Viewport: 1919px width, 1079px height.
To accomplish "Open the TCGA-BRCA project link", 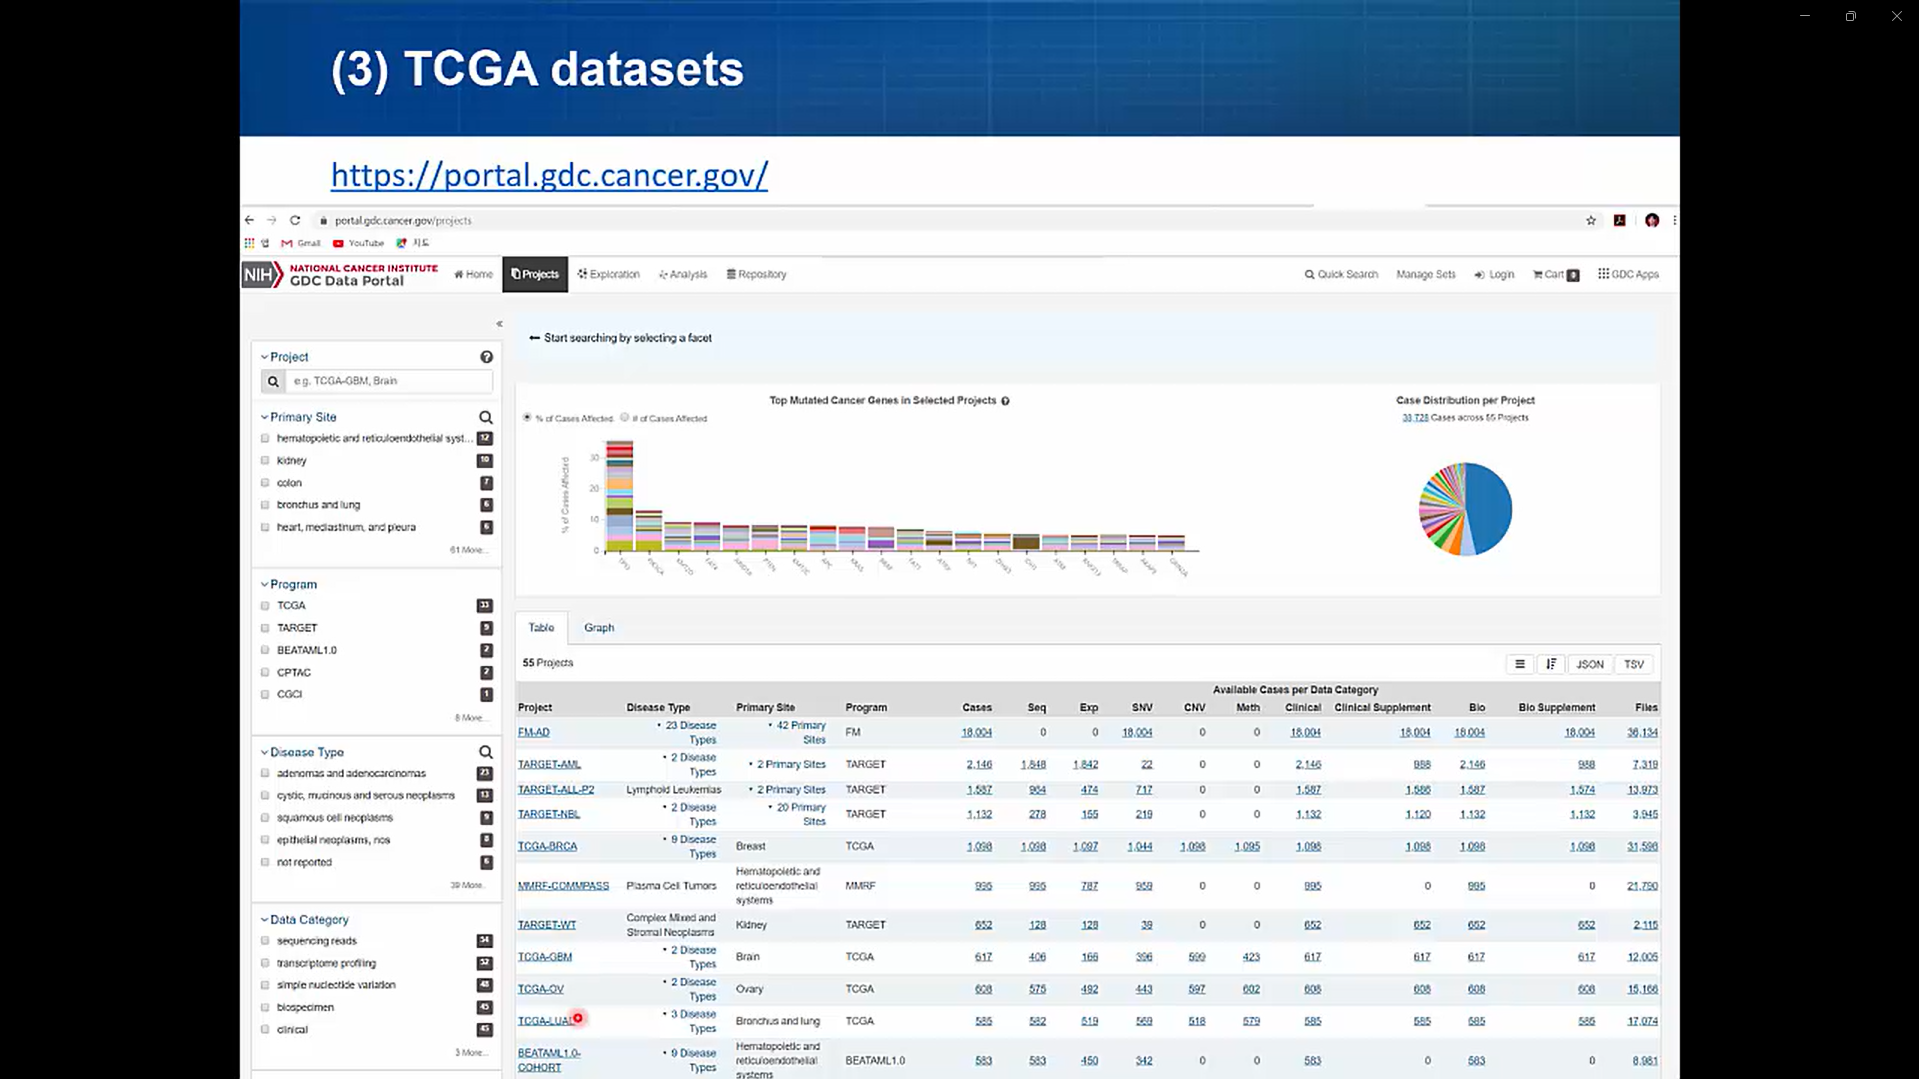I will [x=547, y=846].
